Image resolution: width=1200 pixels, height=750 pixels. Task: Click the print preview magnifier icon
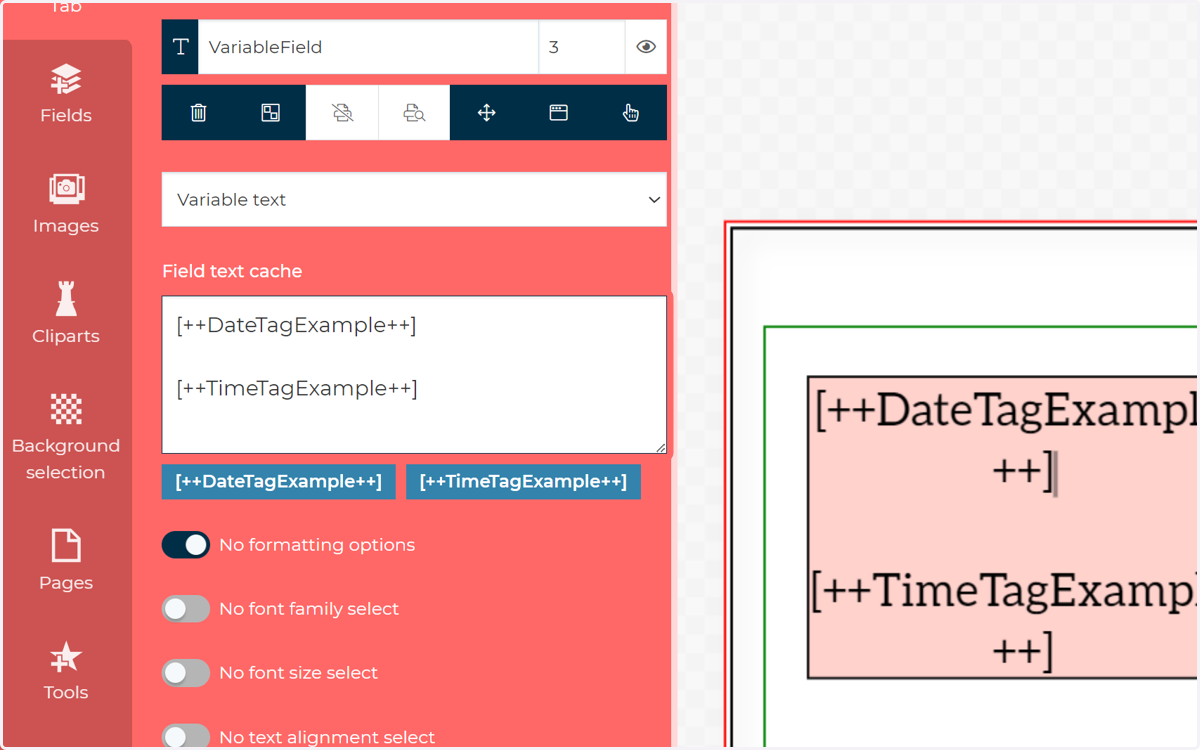414,113
